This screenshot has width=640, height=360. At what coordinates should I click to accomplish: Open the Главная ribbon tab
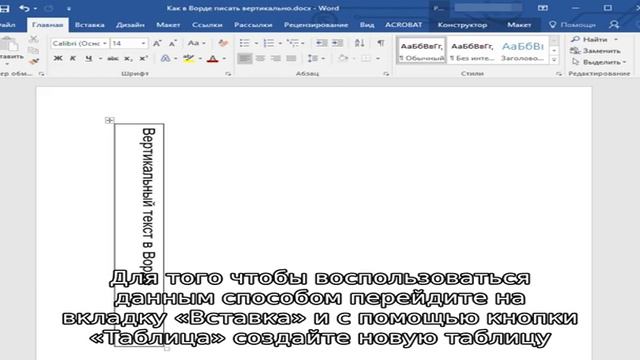(x=47, y=25)
